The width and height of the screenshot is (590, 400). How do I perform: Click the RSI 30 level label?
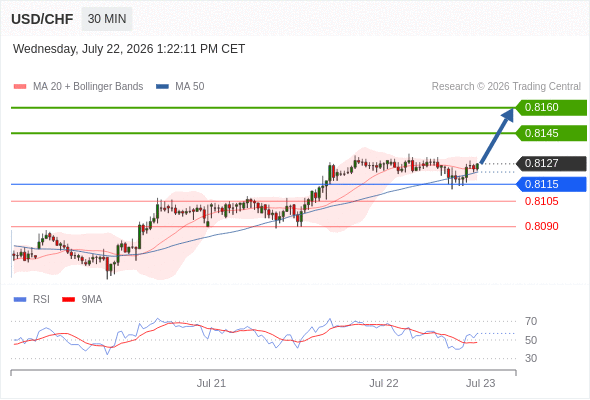tap(531, 358)
